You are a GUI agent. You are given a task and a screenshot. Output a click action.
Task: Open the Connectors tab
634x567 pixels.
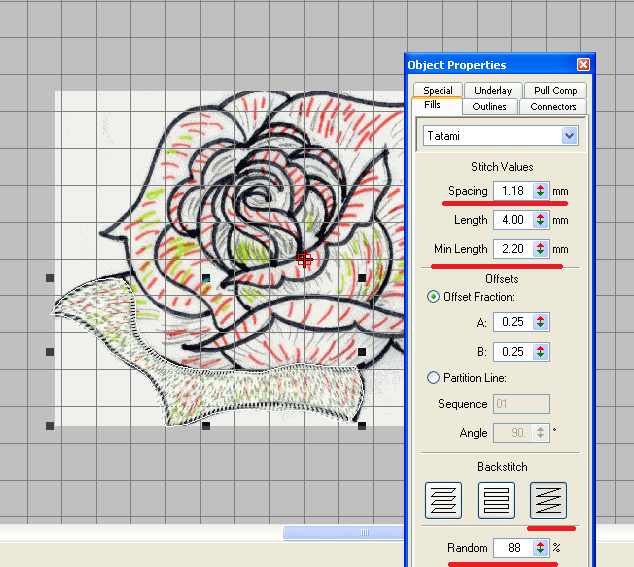(x=553, y=106)
